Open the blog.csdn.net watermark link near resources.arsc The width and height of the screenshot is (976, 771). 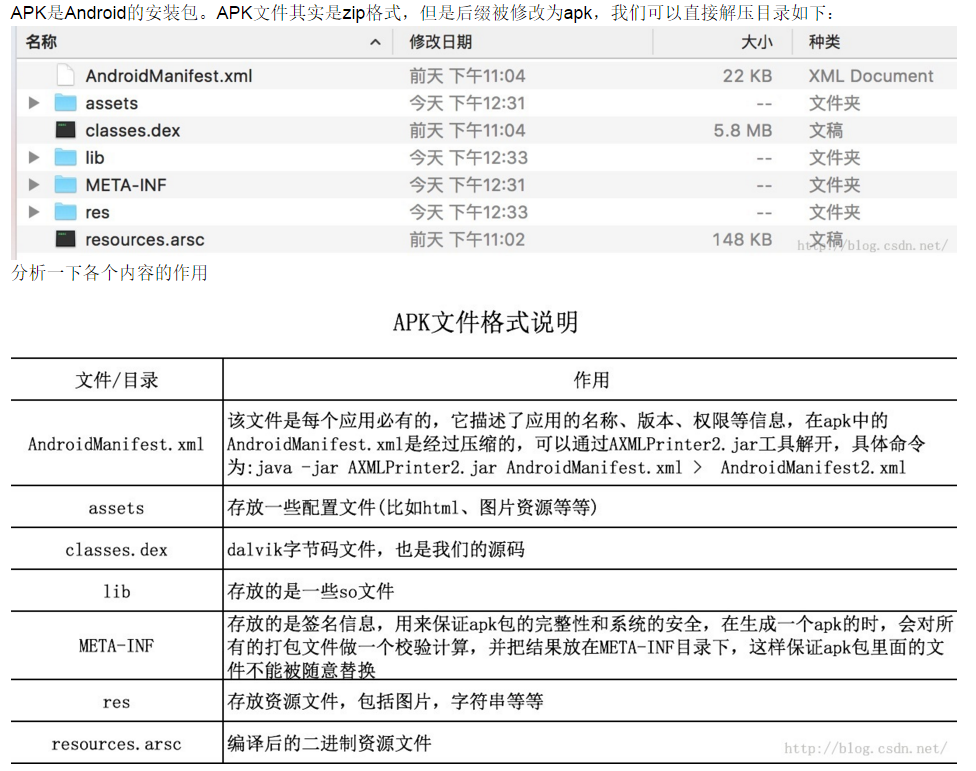(872, 245)
